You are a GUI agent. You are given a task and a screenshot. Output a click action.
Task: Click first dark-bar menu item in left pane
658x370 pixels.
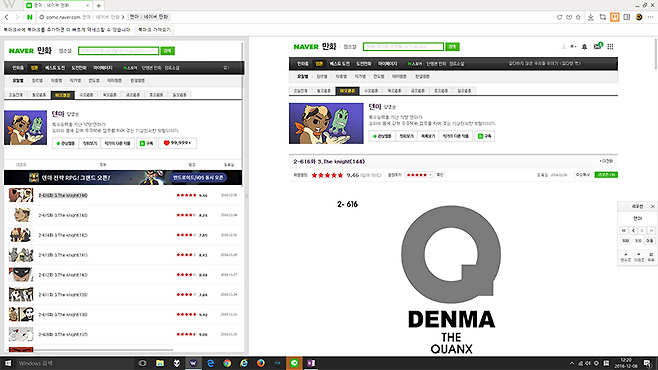(x=18, y=68)
